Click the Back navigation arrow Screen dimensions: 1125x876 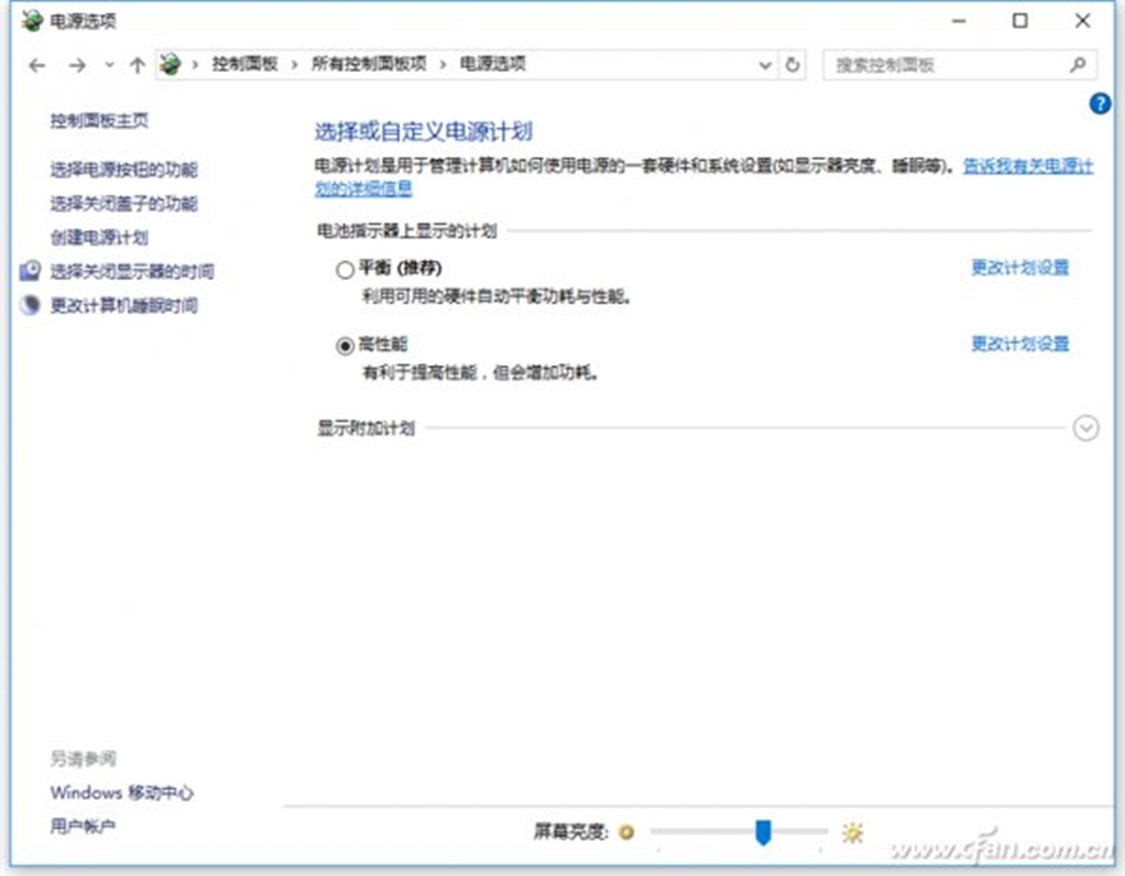pyautogui.click(x=37, y=65)
